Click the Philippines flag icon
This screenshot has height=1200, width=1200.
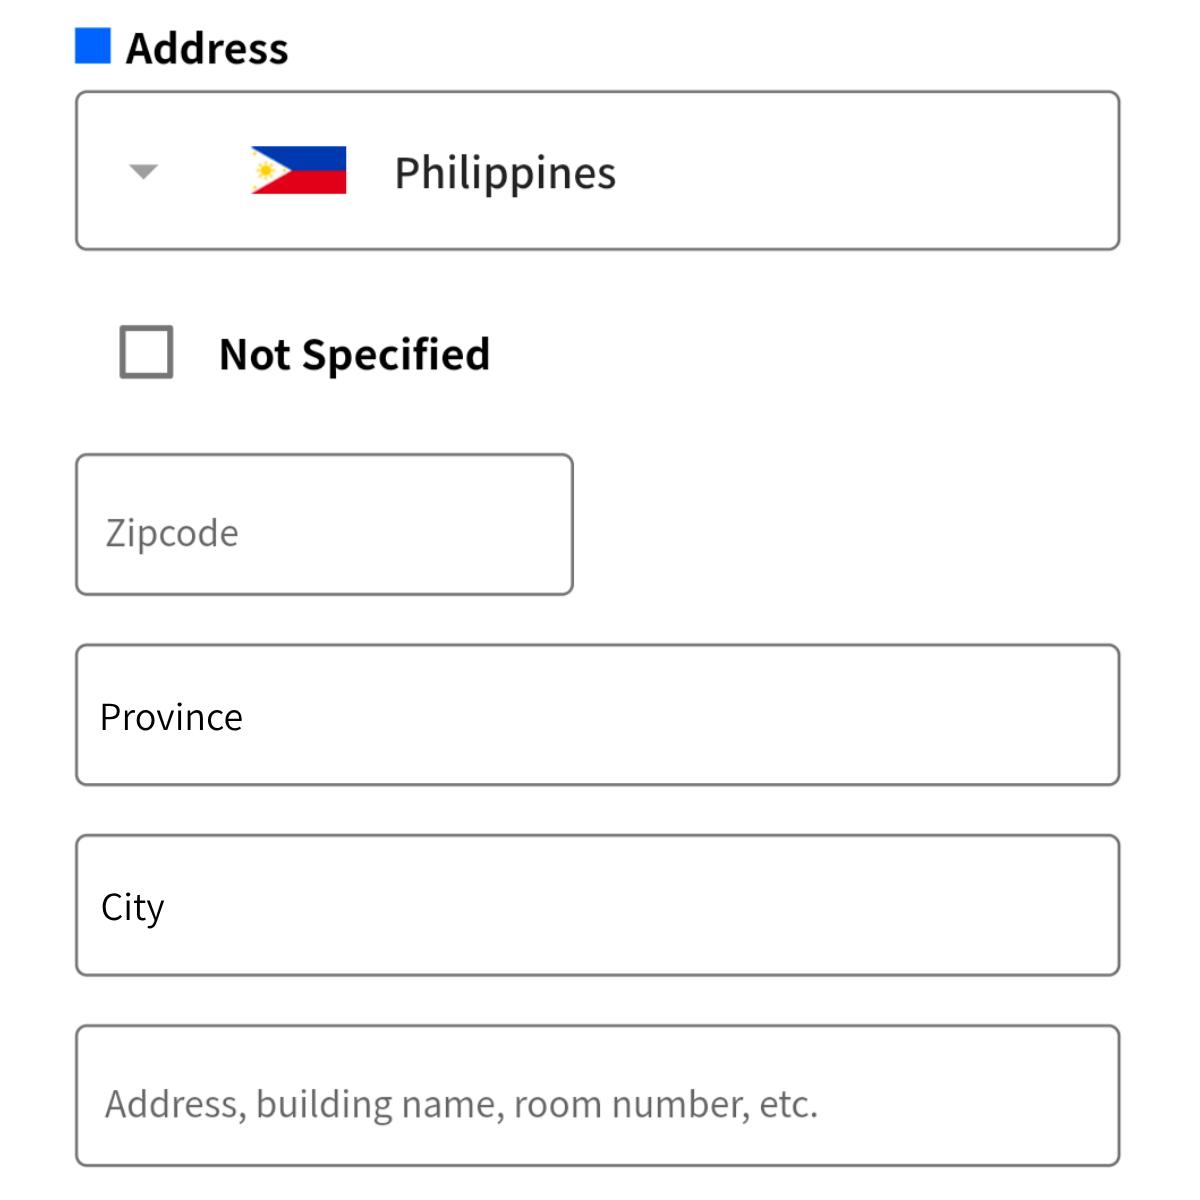pos(298,170)
